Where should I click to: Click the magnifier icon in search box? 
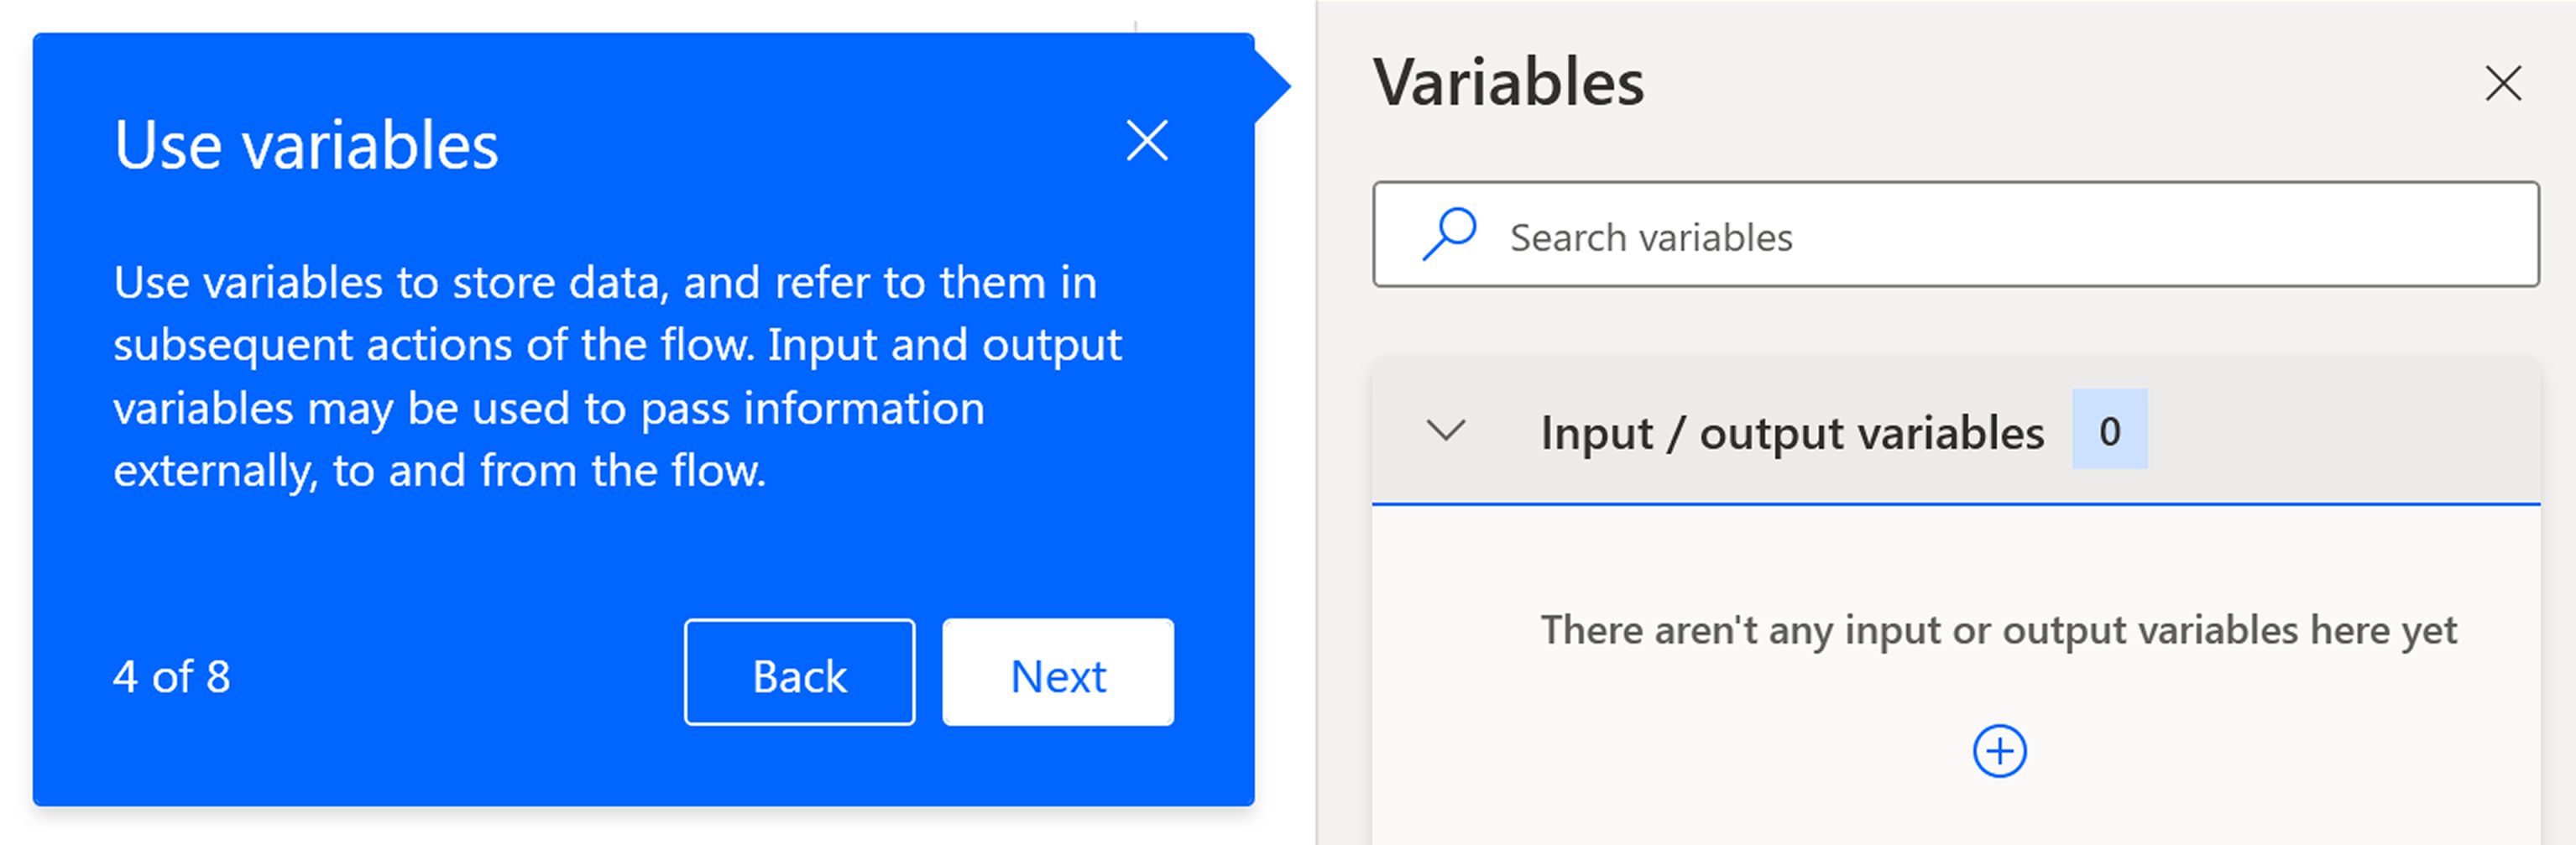tap(1449, 234)
